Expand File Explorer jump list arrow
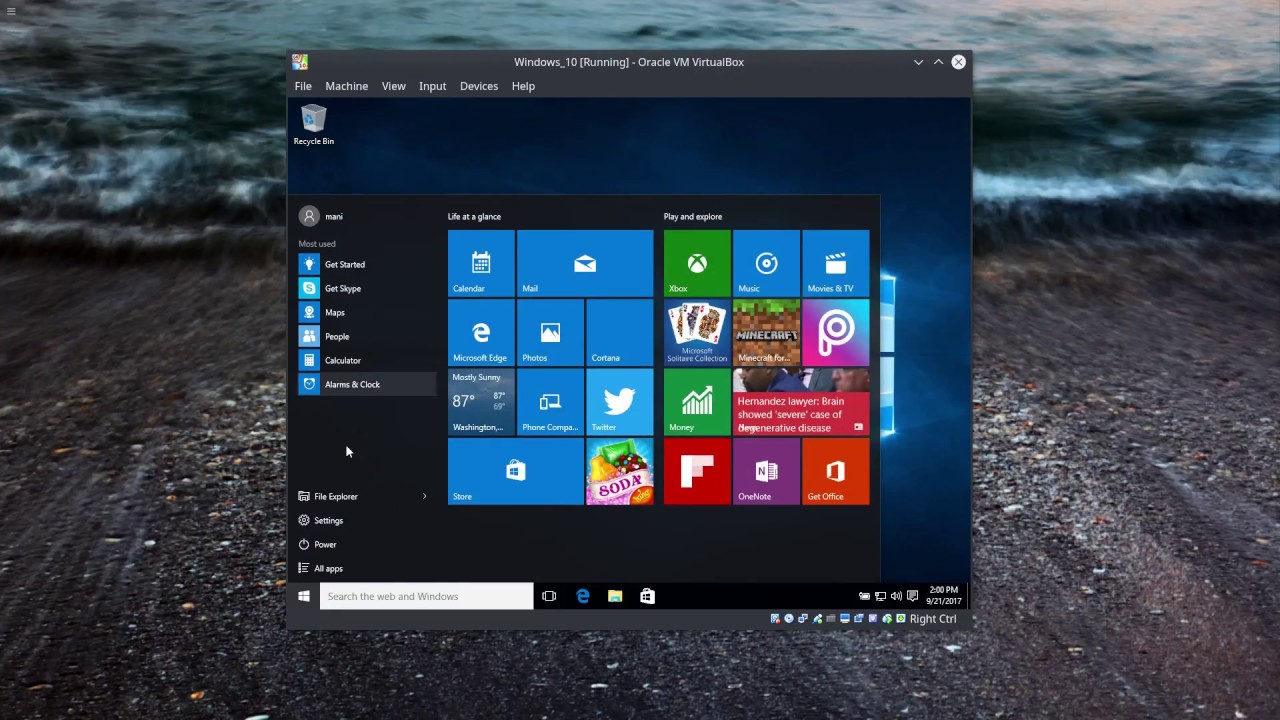Image resolution: width=1280 pixels, height=720 pixels. (x=424, y=496)
